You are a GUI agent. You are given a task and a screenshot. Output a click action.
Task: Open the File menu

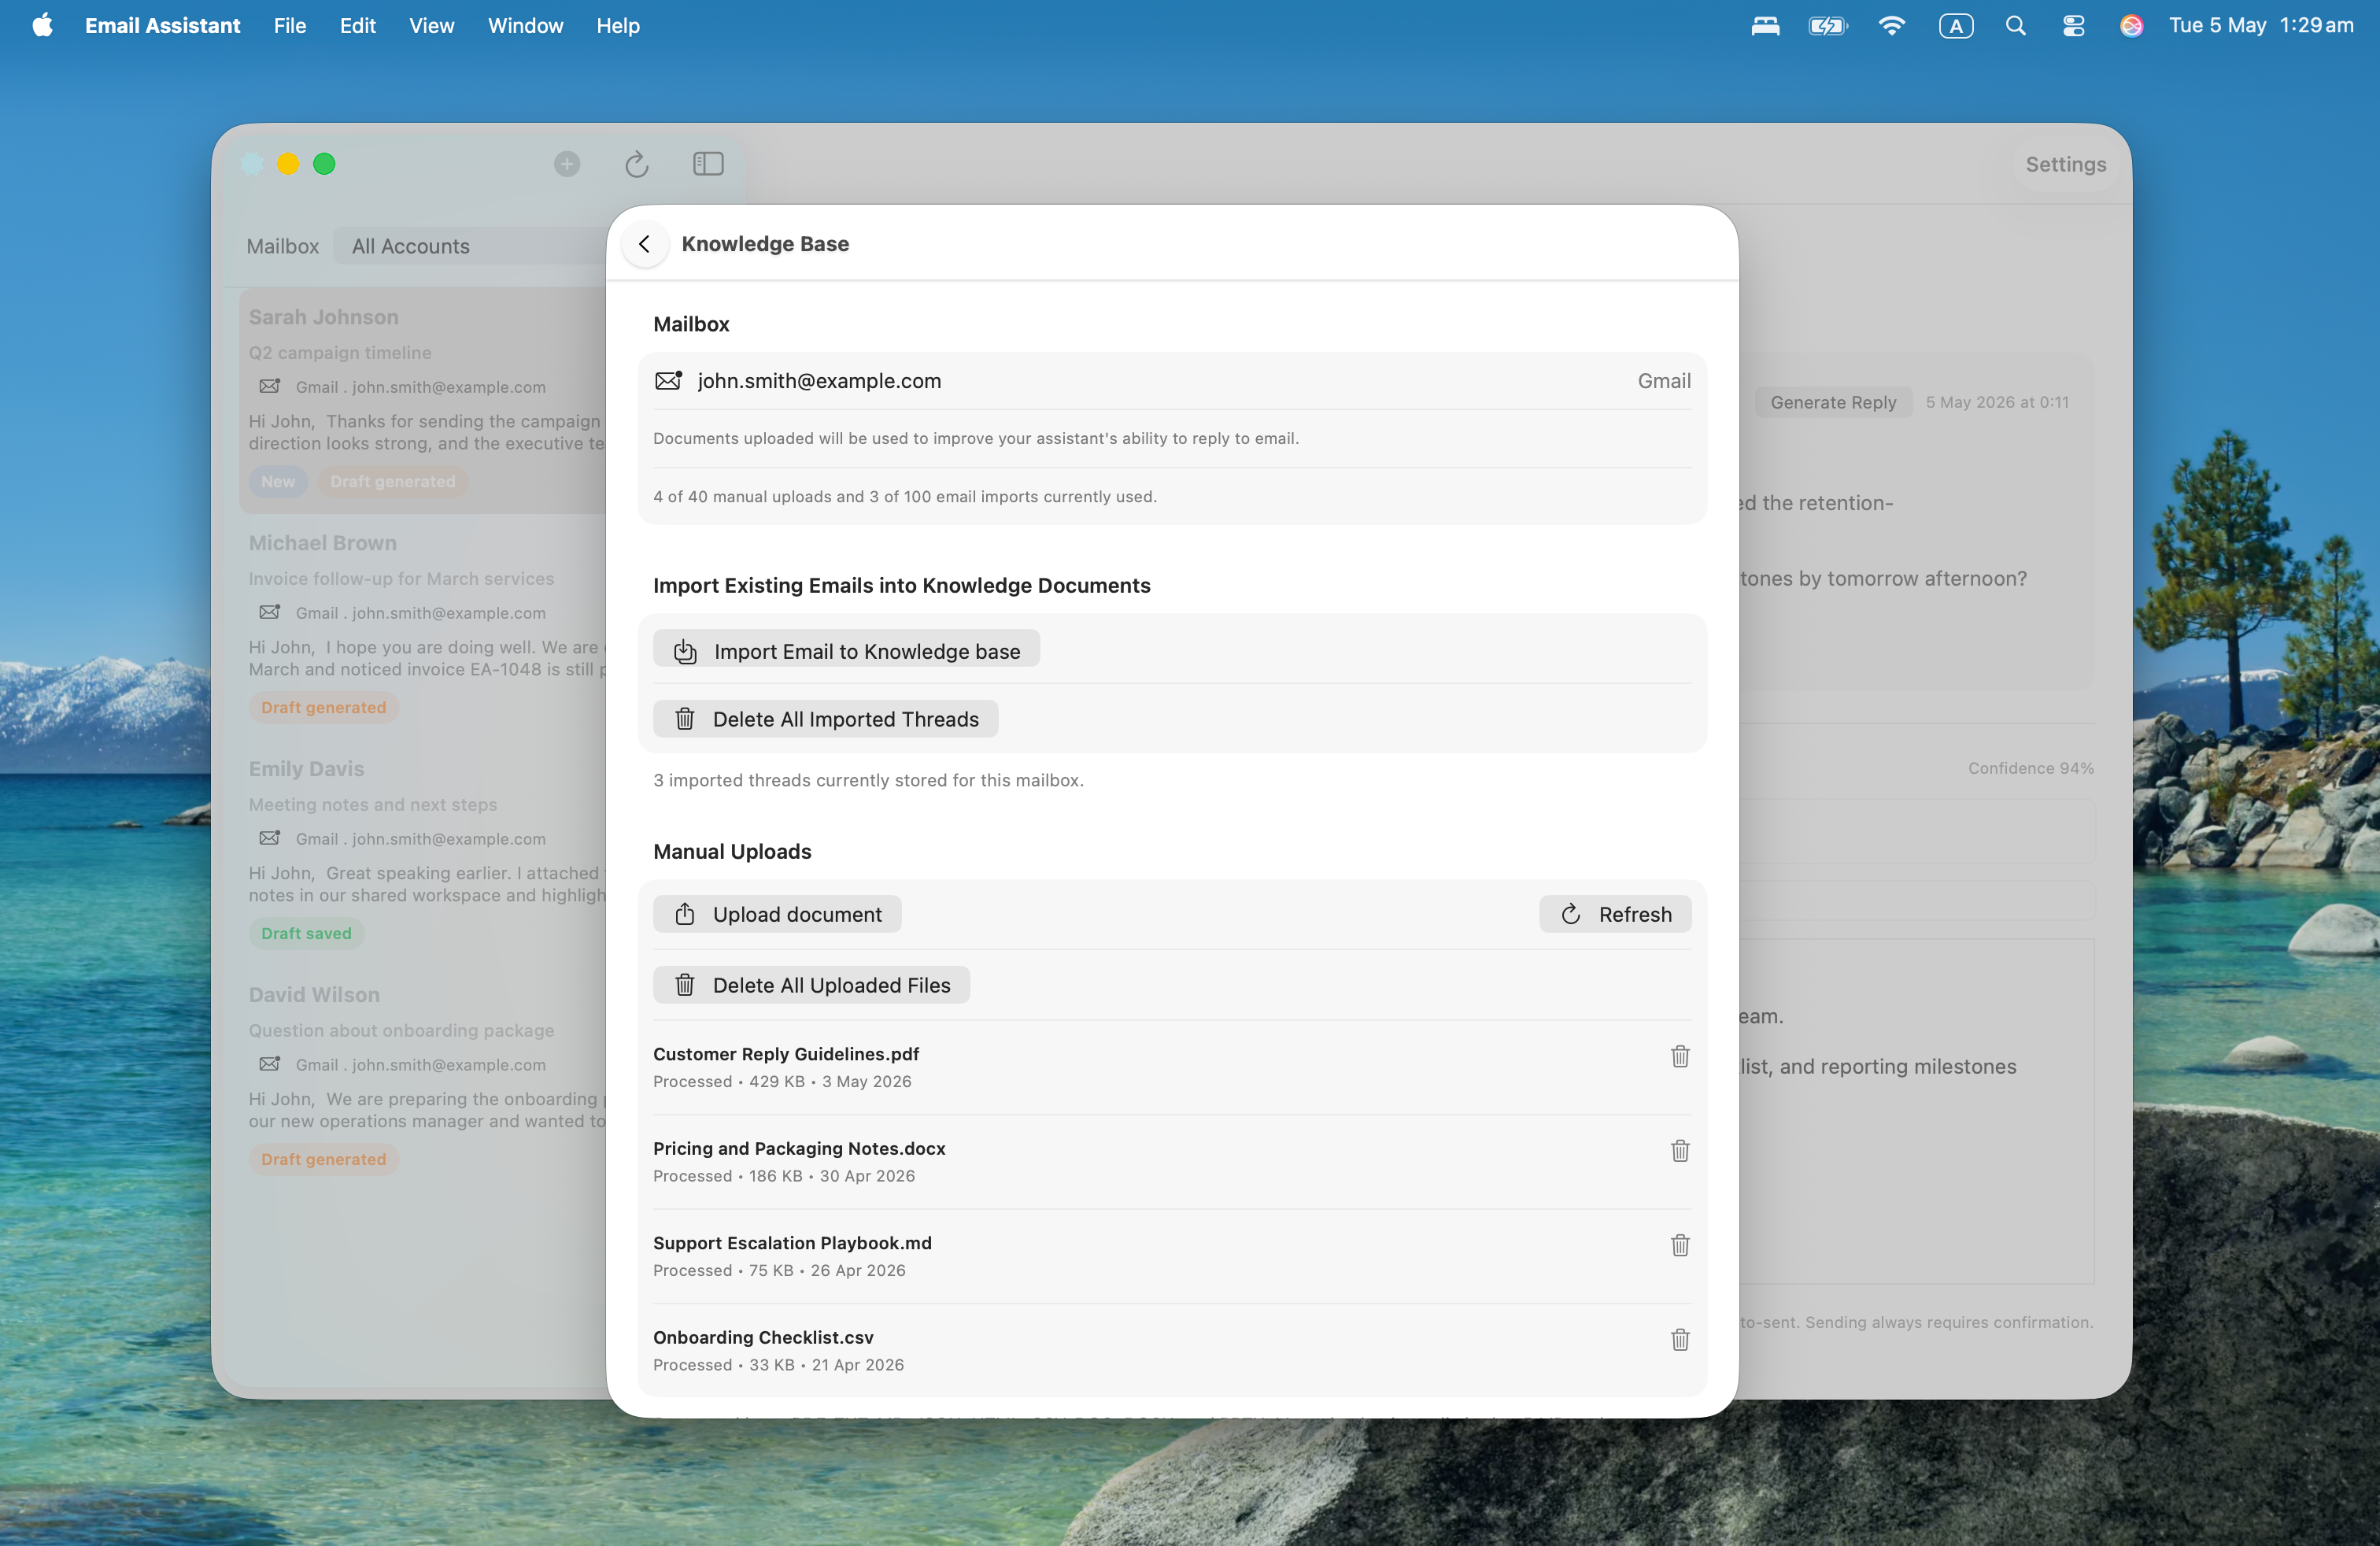point(290,25)
